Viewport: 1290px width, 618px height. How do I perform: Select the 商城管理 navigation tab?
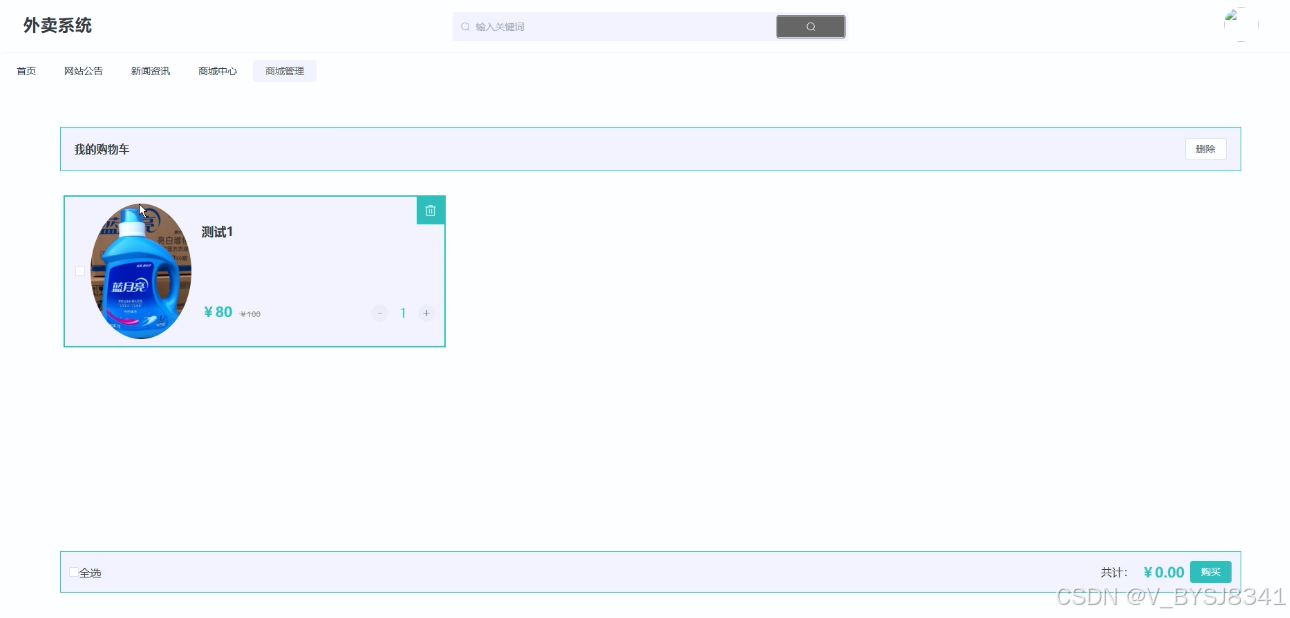coord(285,71)
